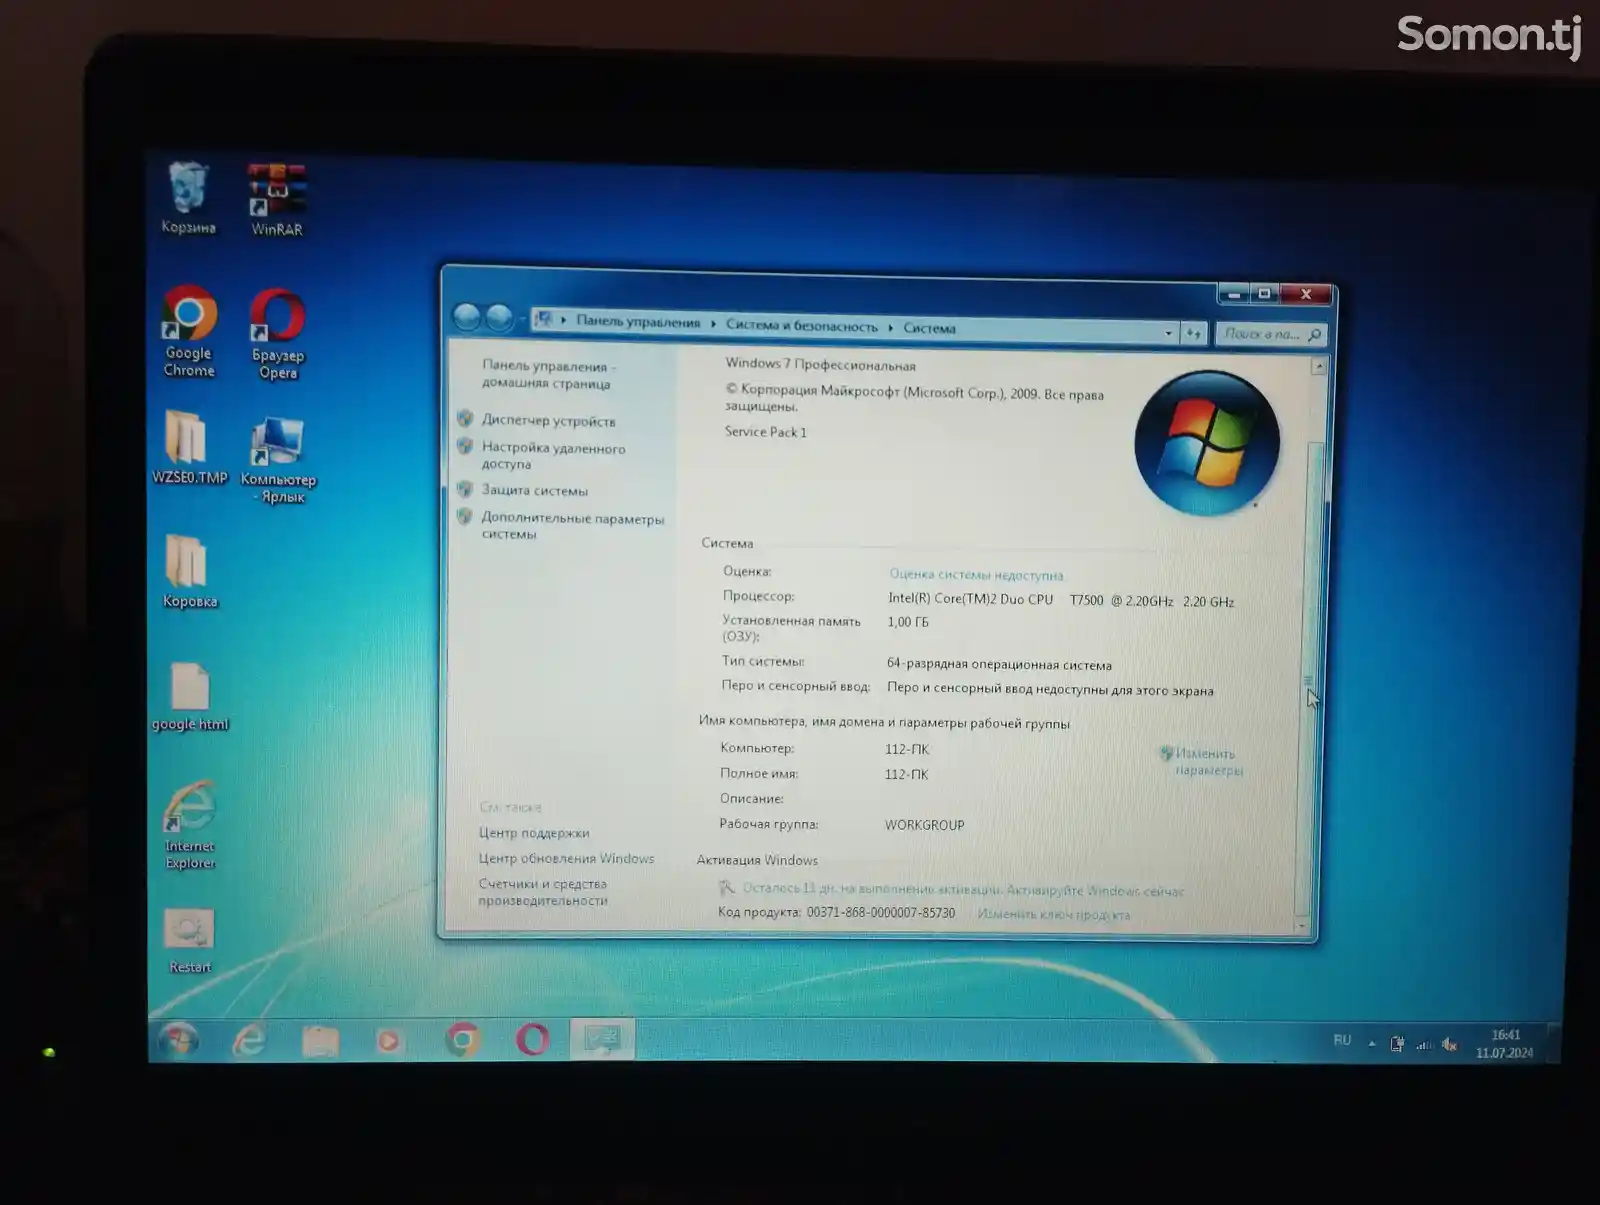Open Счетчики и средства производительности link
The width and height of the screenshot is (1600, 1205).
click(543, 892)
